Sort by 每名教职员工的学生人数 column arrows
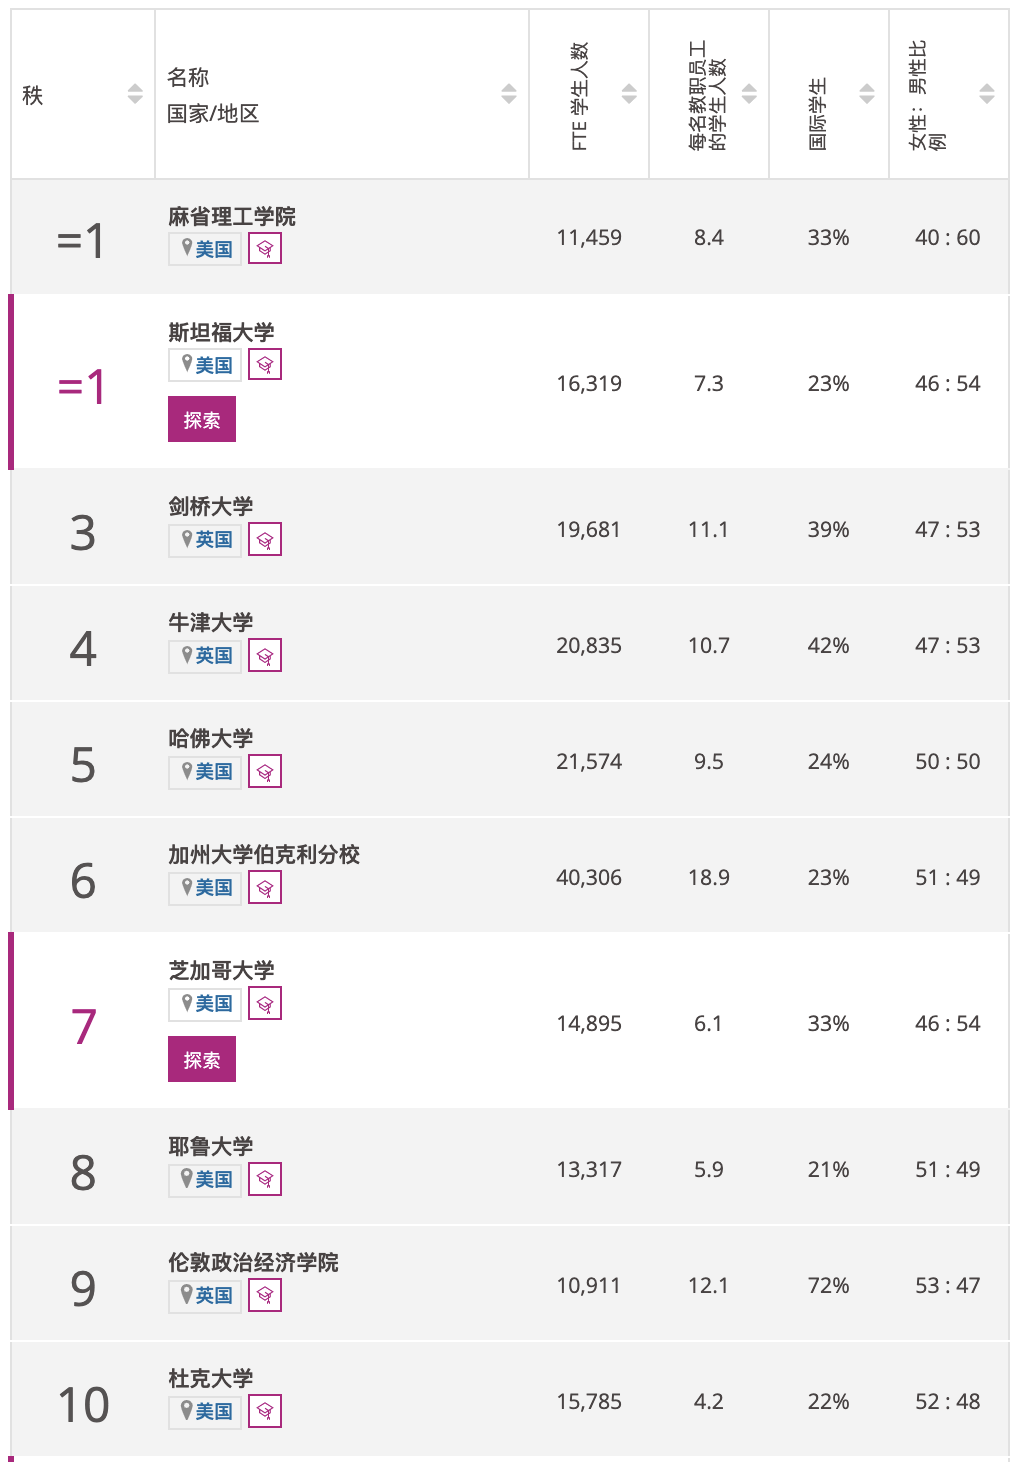The image size is (1020, 1462). pos(749,94)
